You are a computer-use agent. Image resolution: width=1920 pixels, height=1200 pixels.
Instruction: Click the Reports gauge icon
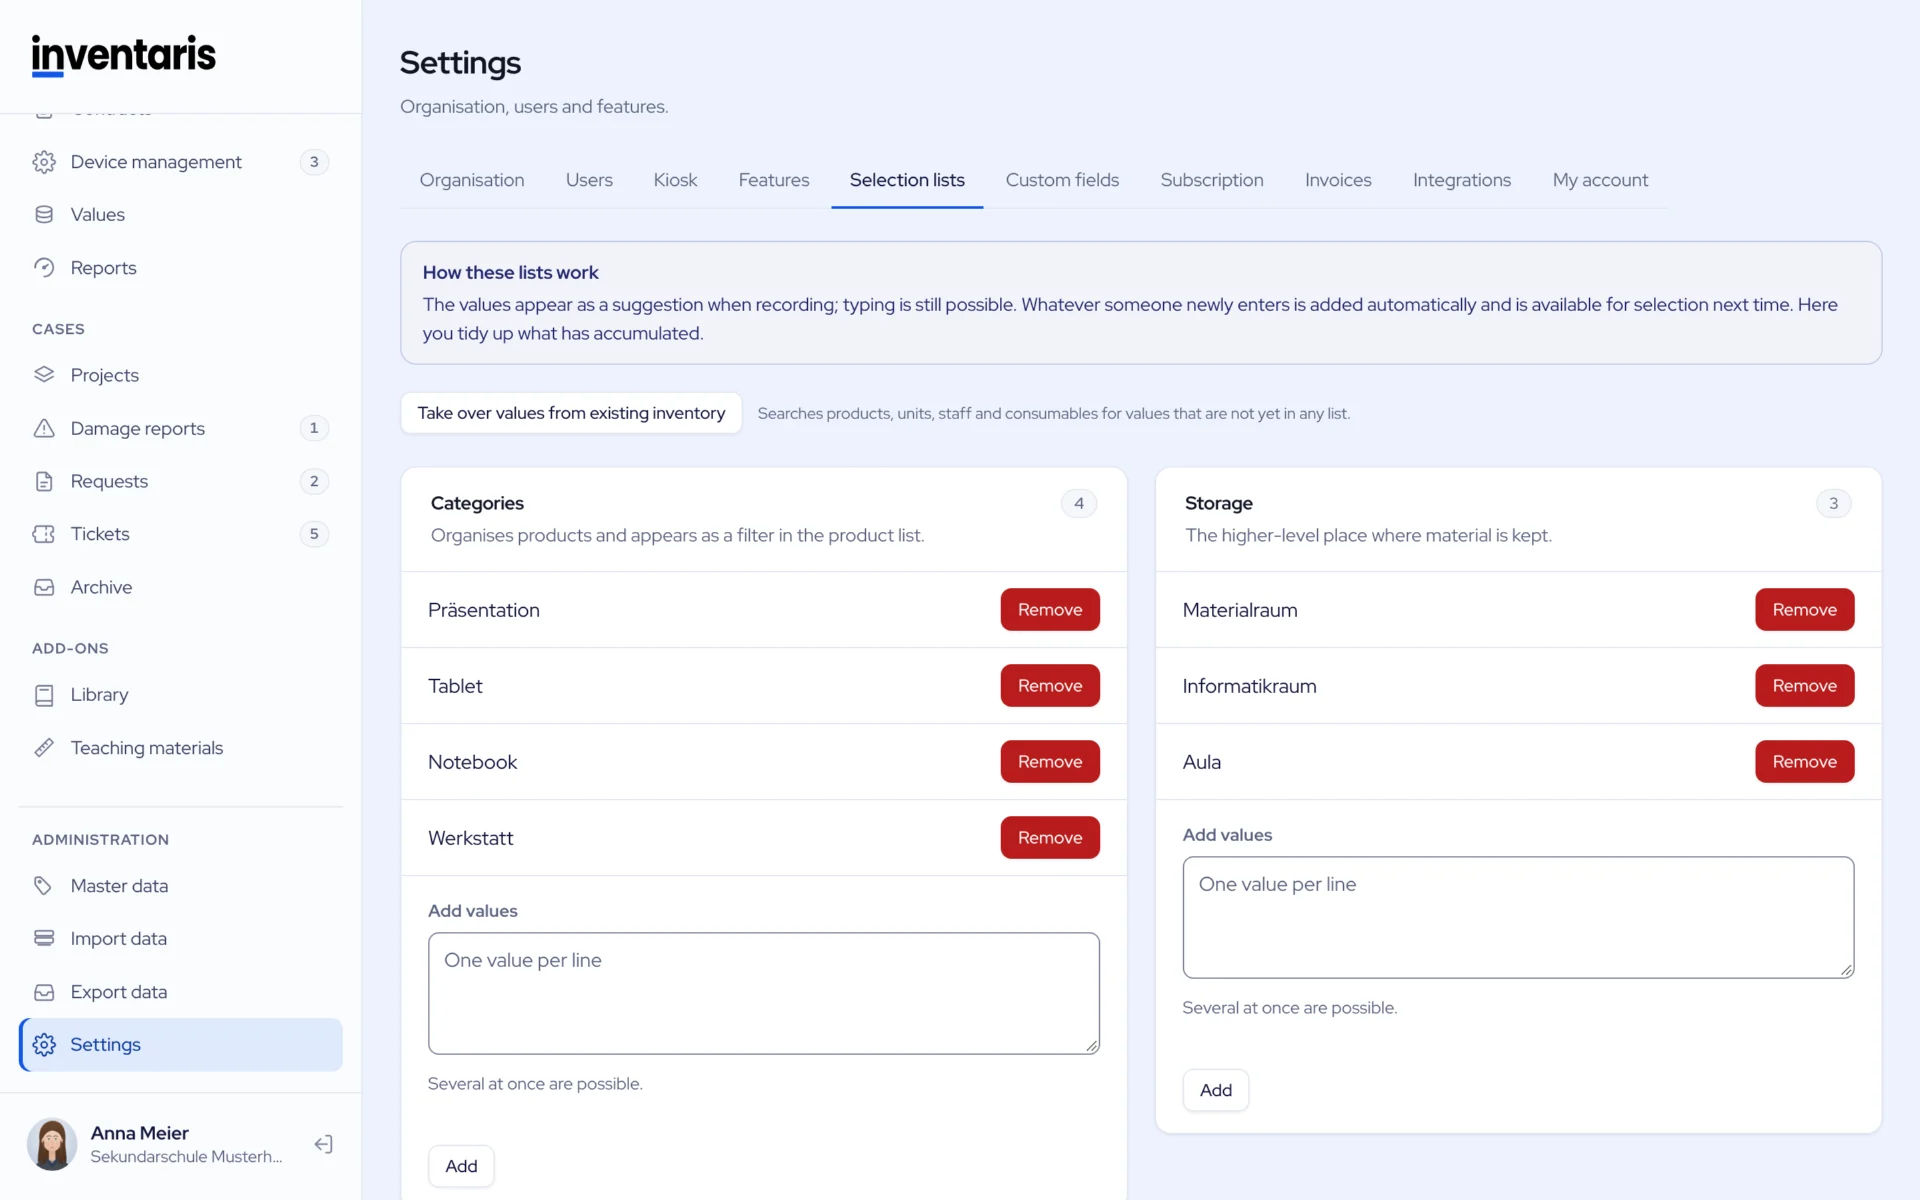[44, 268]
